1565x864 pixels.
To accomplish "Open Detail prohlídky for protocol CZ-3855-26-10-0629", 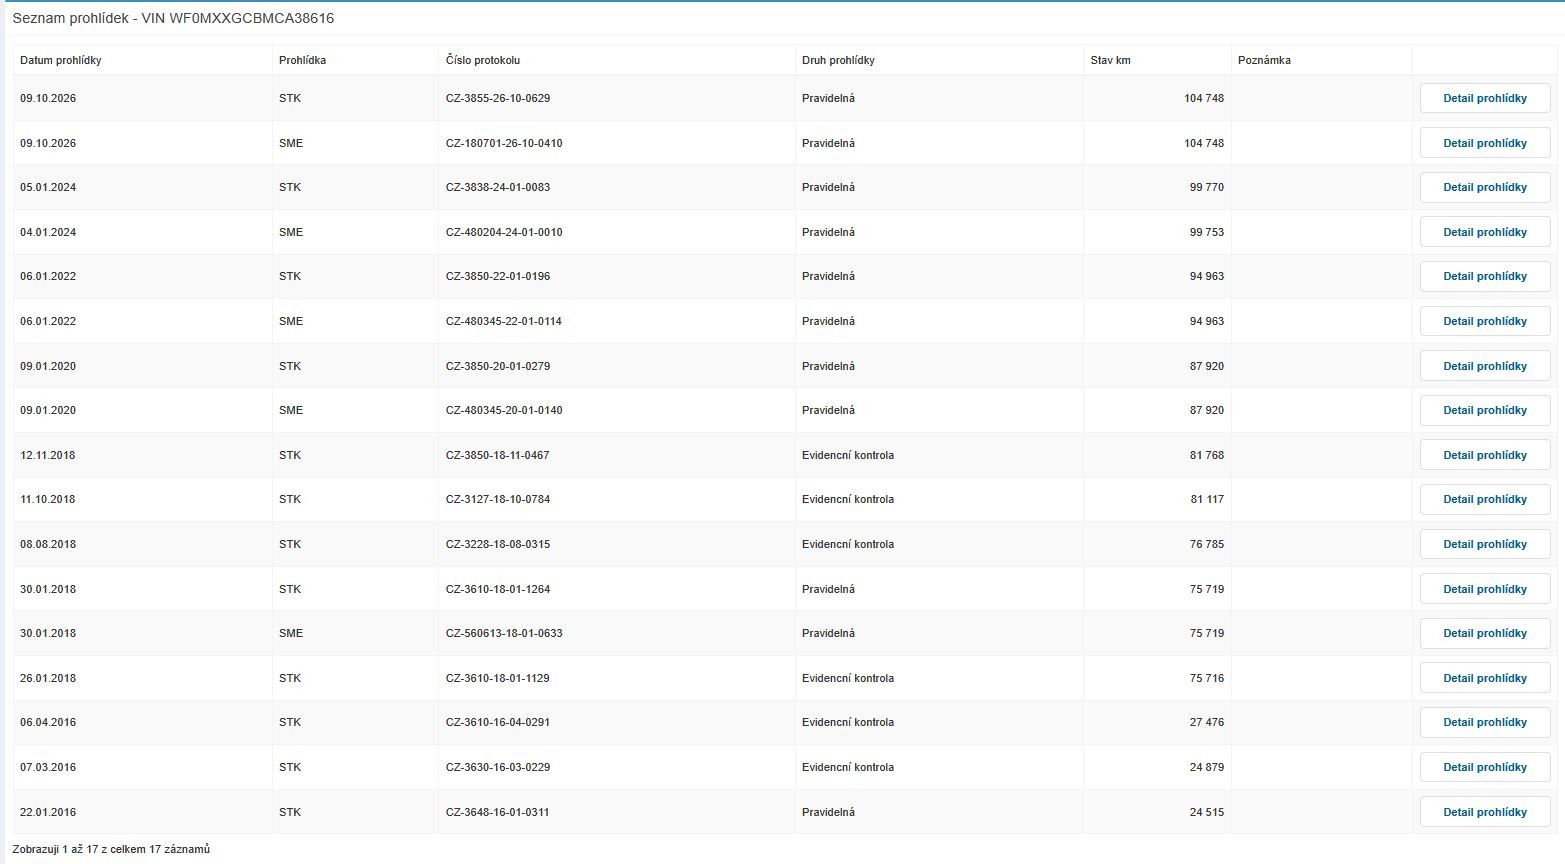I will (1485, 98).
